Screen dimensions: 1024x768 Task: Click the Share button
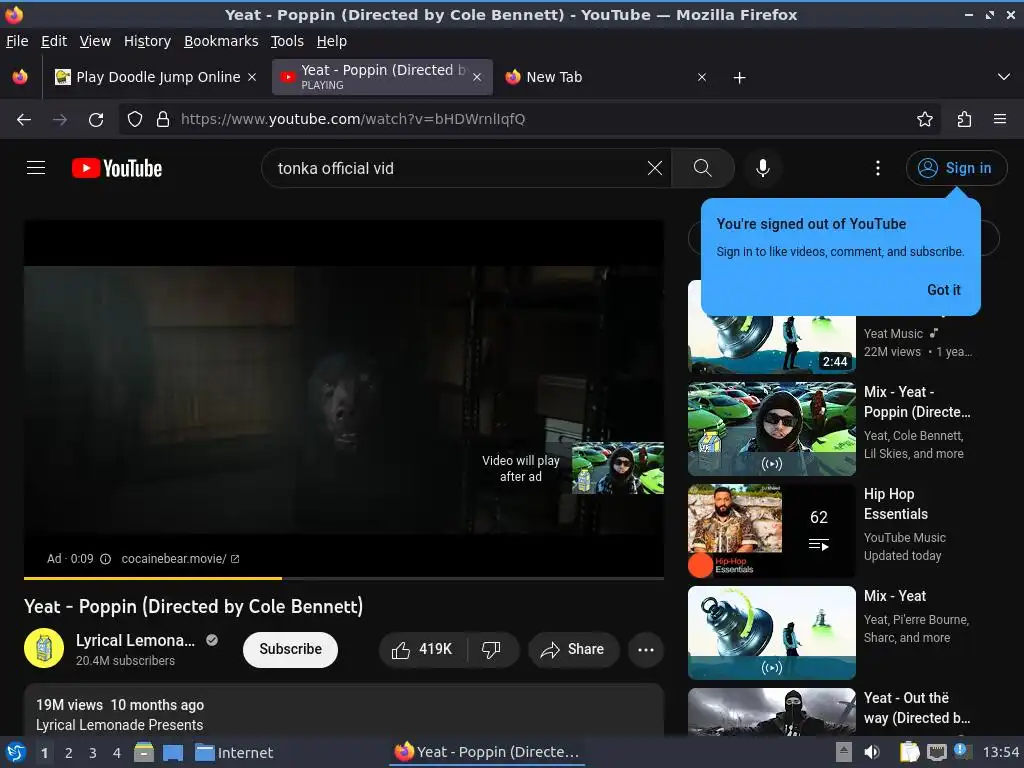pyautogui.click(x=573, y=649)
